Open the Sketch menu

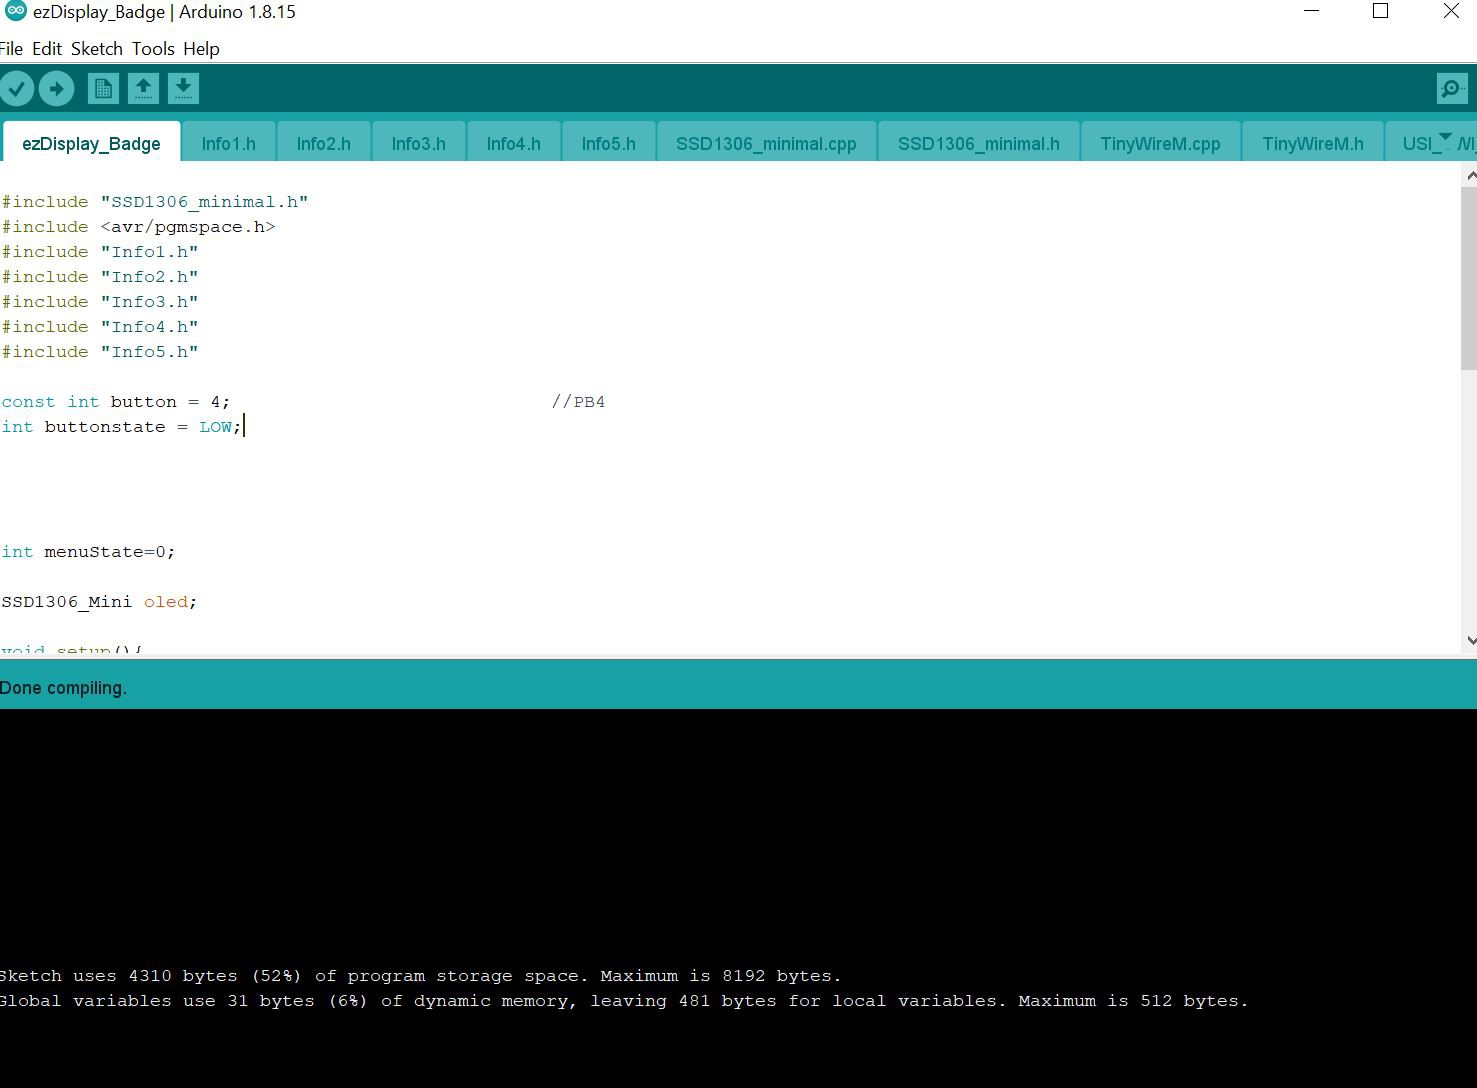(97, 49)
